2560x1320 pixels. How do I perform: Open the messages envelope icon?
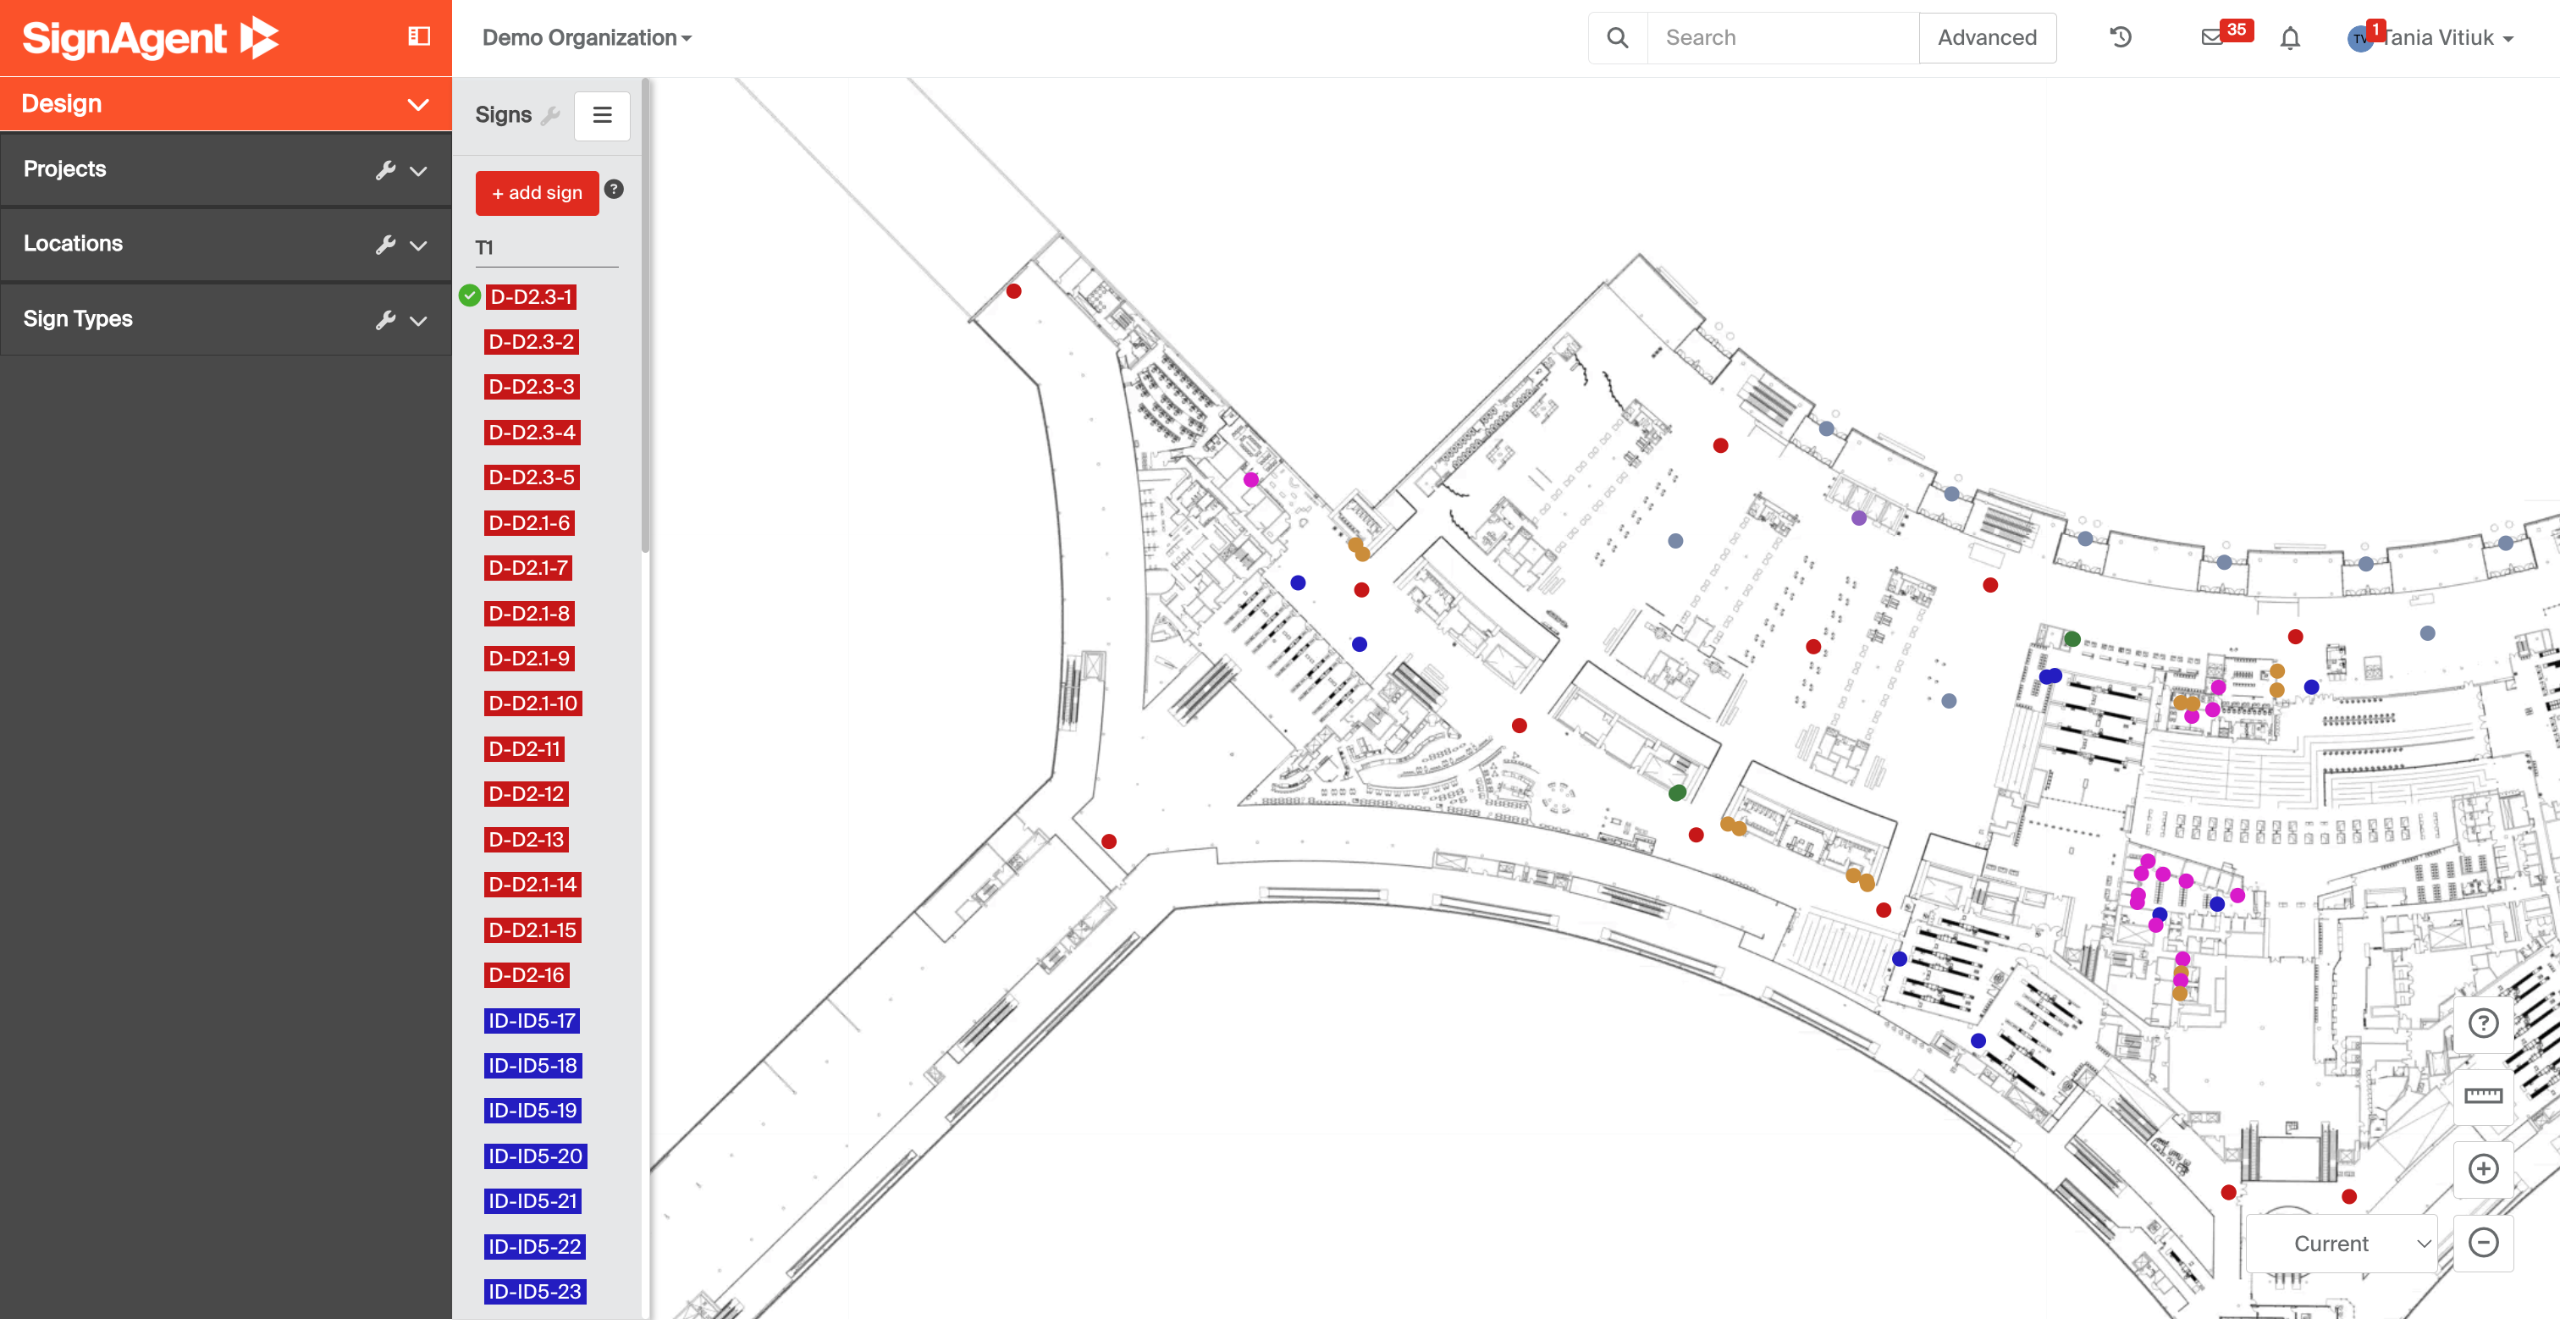[2212, 38]
